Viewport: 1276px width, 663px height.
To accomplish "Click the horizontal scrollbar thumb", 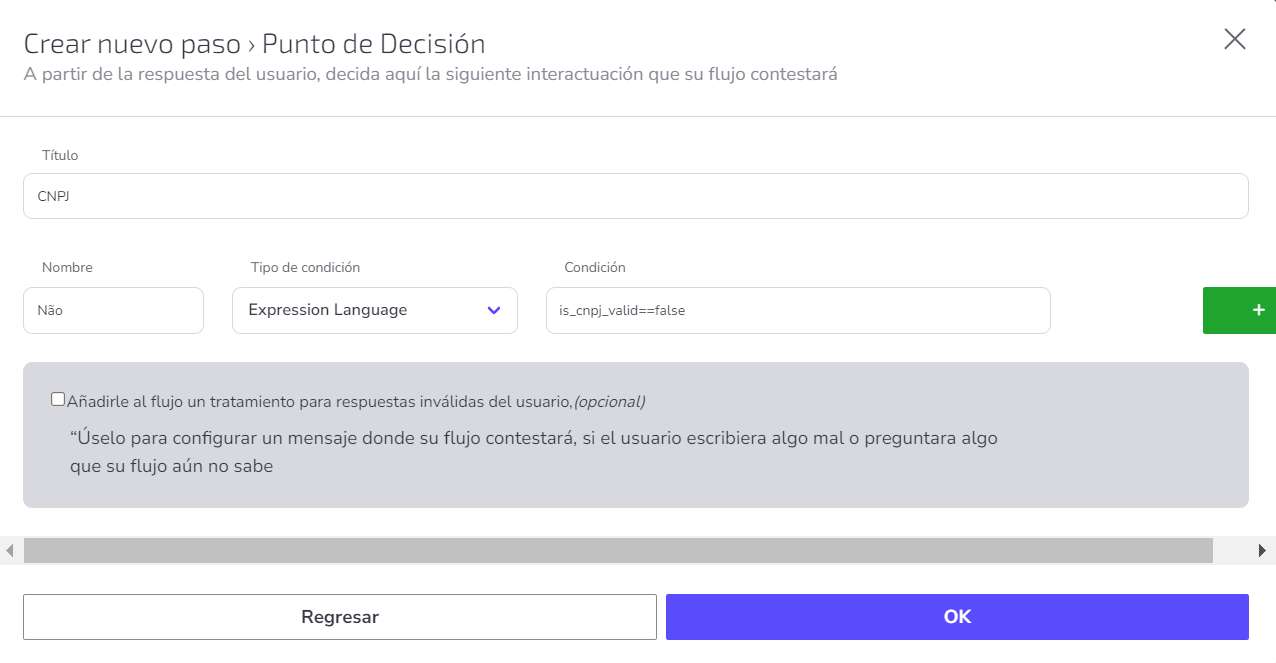I will [618, 551].
